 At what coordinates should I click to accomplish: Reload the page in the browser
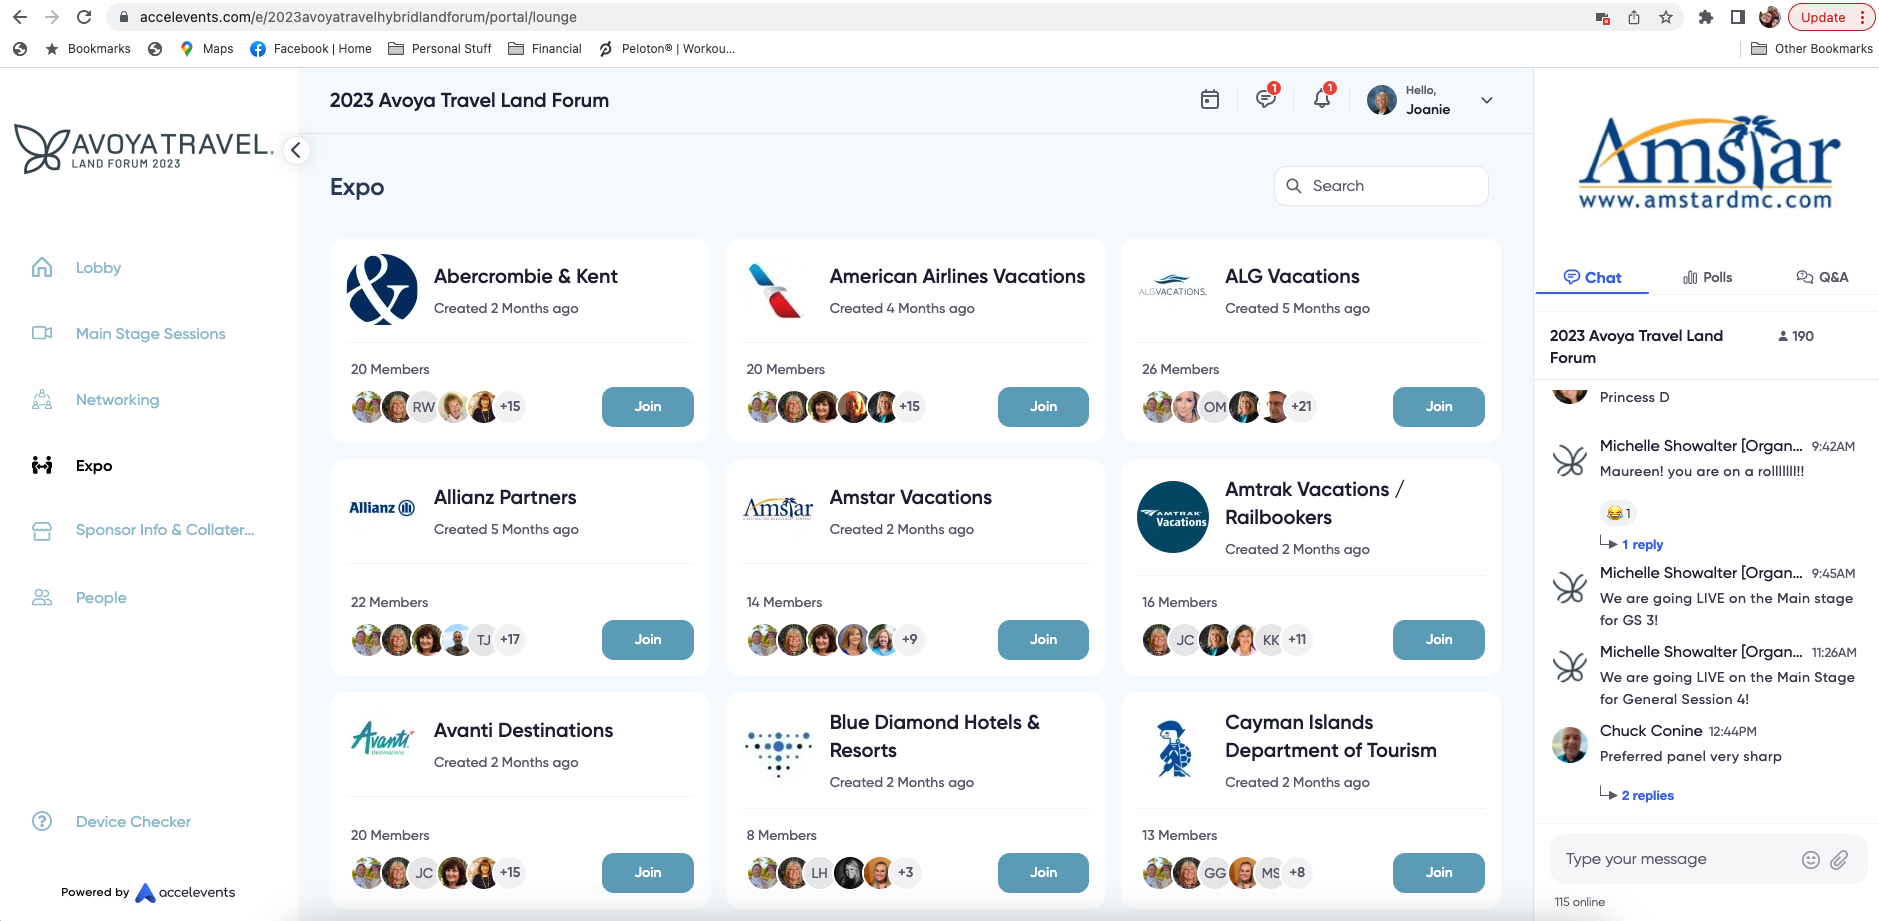(x=84, y=17)
